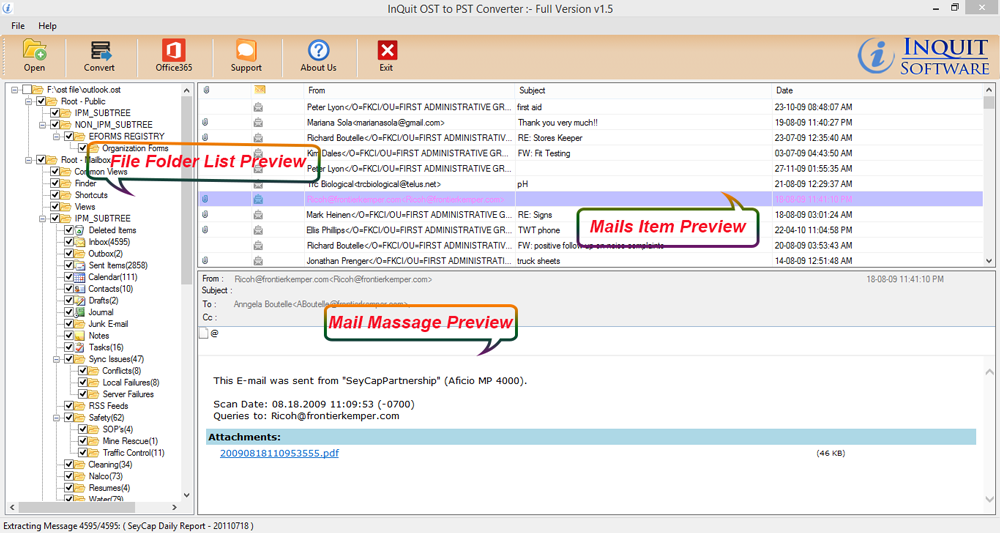Collapse the Root - Mailbox node

click(x=28, y=160)
